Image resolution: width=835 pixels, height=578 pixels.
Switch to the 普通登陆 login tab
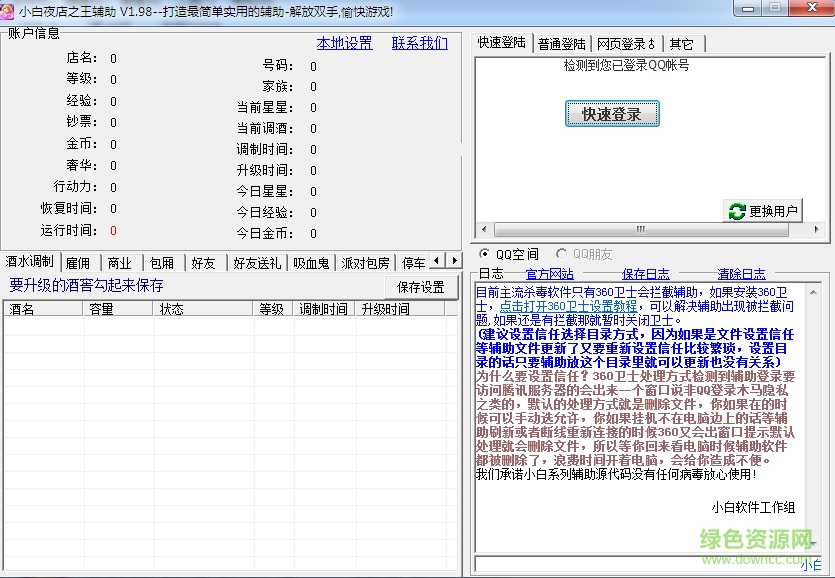pyautogui.click(x=561, y=44)
